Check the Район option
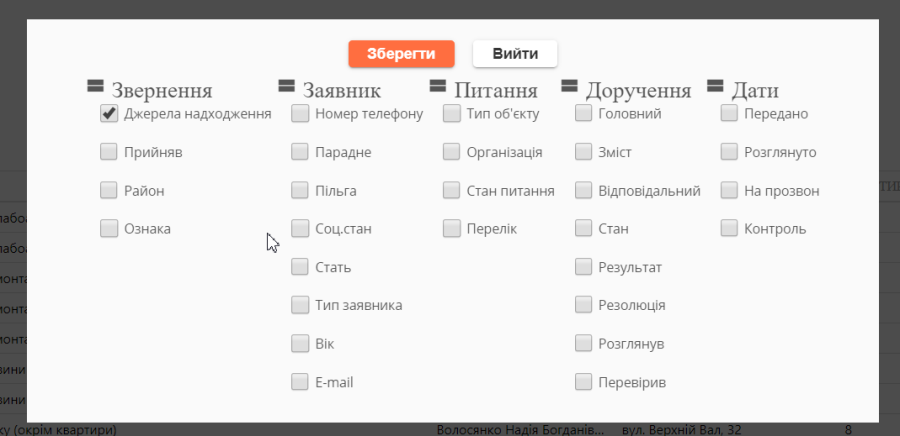 click(109, 190)
